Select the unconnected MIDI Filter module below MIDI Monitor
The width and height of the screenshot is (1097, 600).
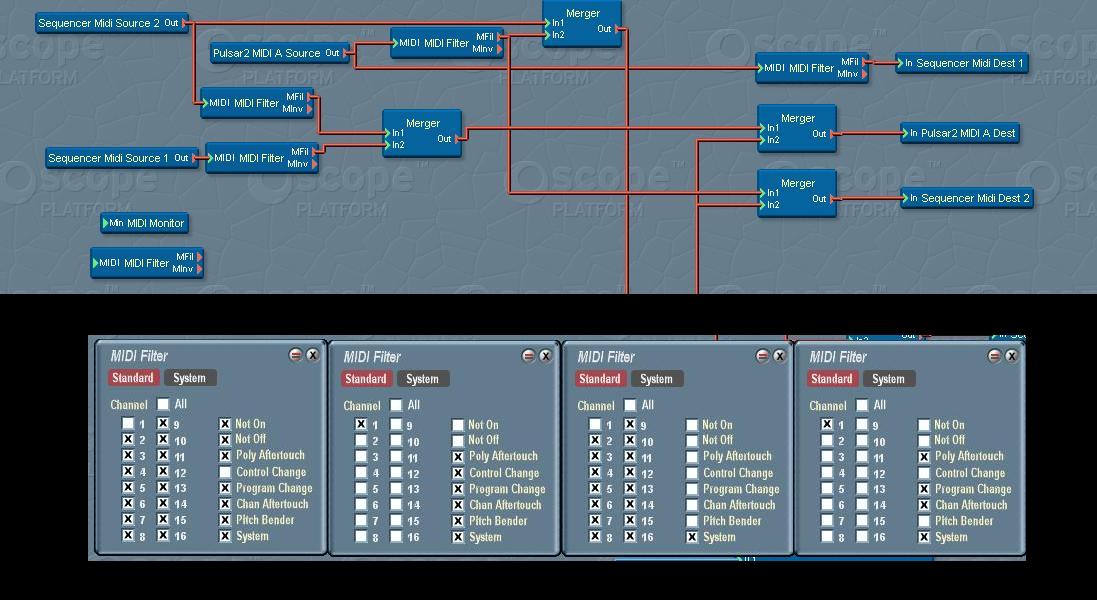[x=147, y=263]
